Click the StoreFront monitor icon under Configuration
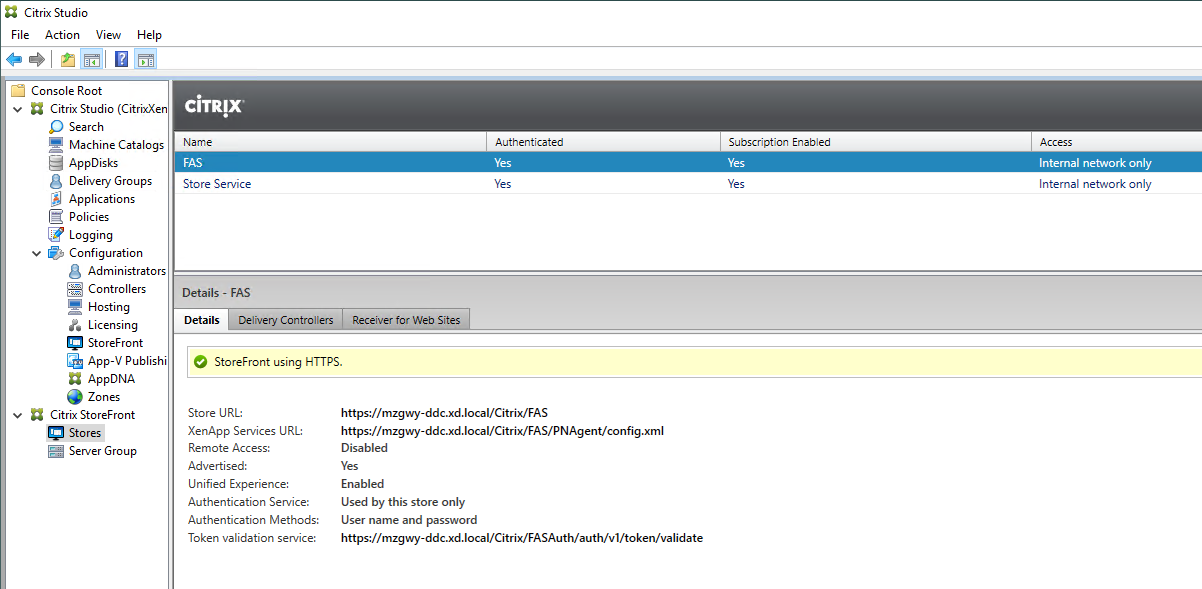1202x589 pixels. [75, 343]
